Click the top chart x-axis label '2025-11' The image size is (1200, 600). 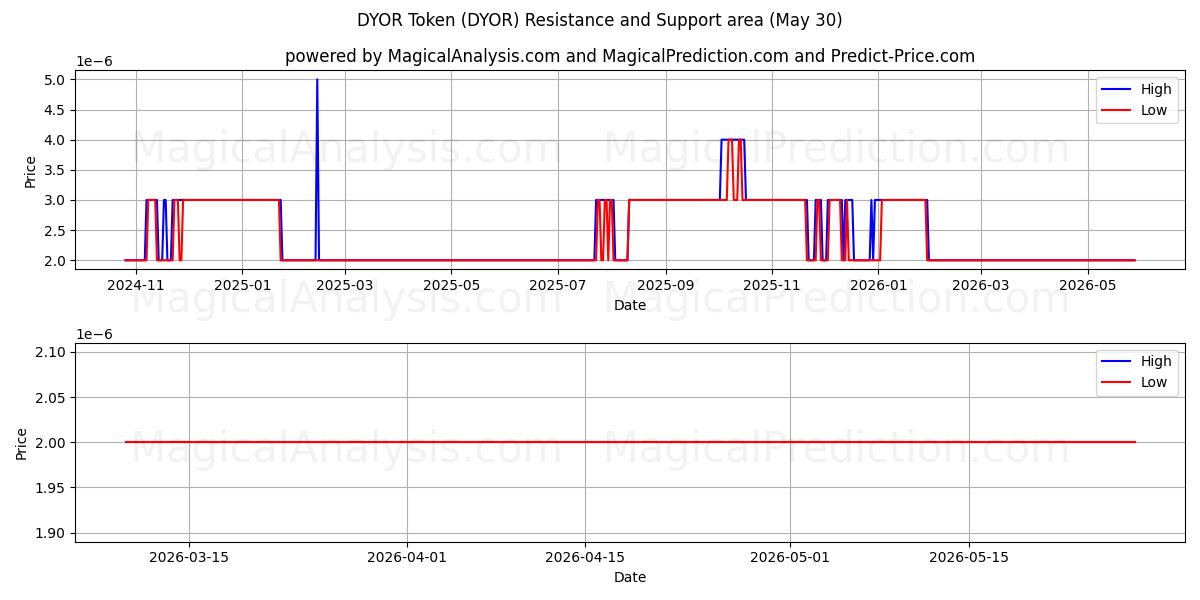tap(772, 285)
